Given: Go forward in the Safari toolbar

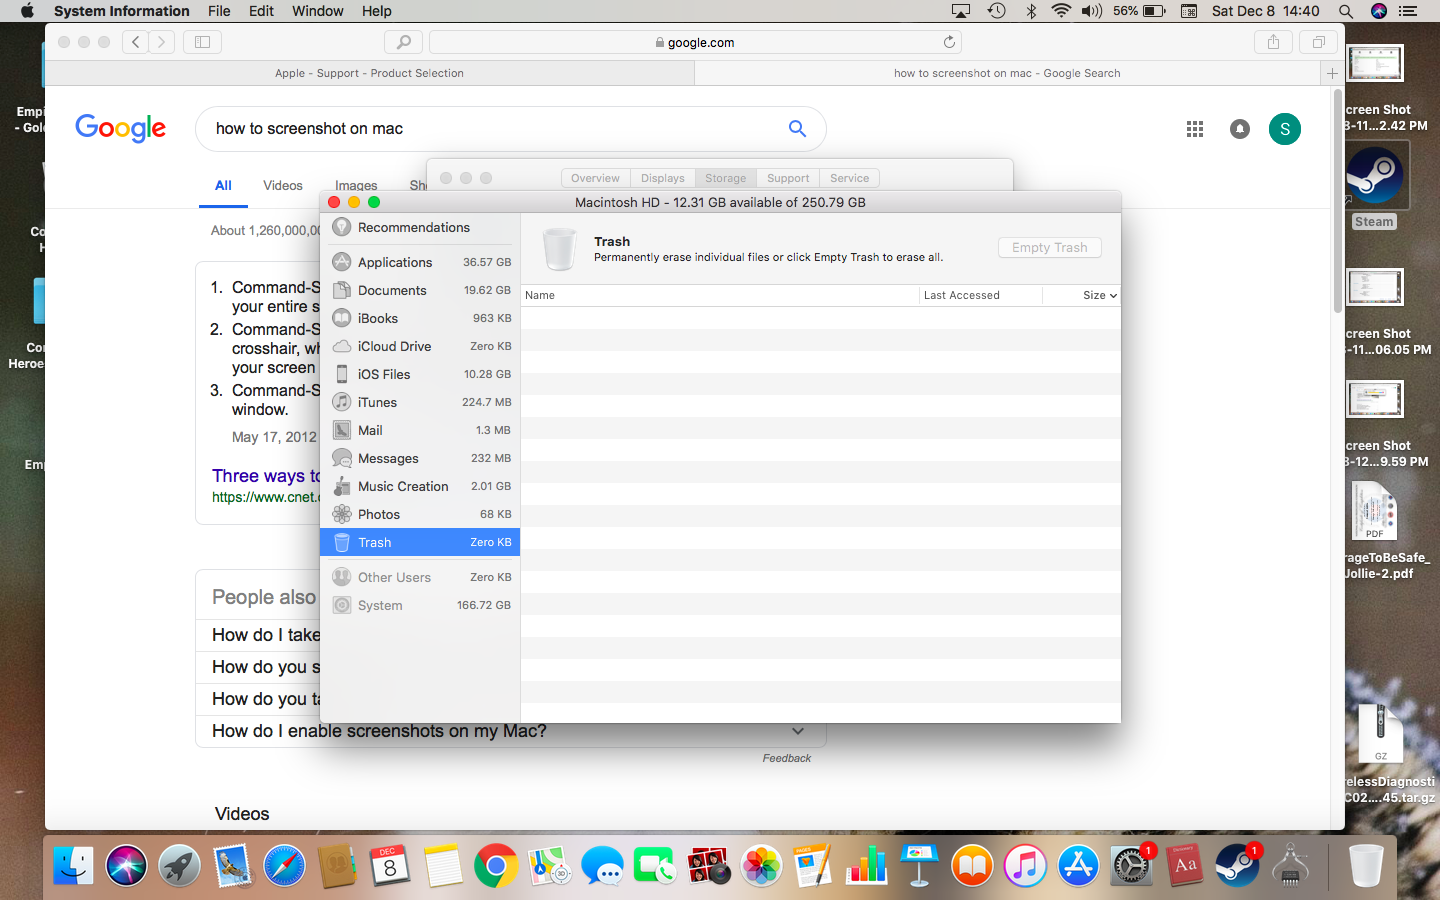Looking at the screenshot, I should [x=162, y=42].
